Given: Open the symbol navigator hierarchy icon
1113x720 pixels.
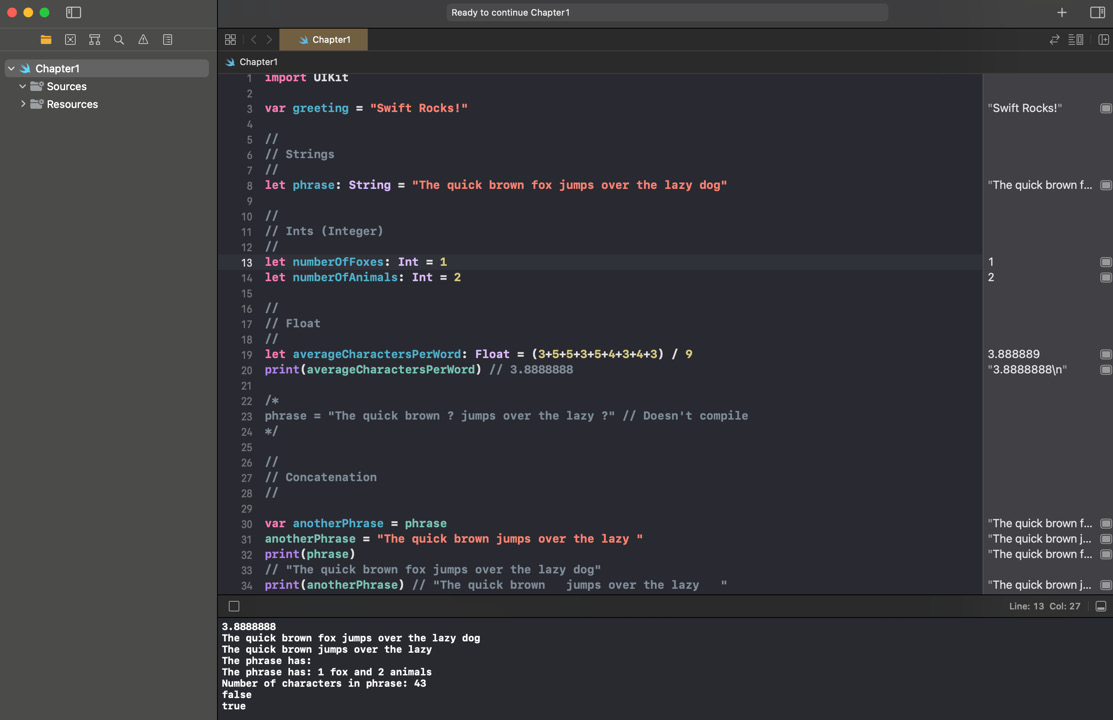Looking at the screenshot, I should pyautogui.click(x=94, y=40).
